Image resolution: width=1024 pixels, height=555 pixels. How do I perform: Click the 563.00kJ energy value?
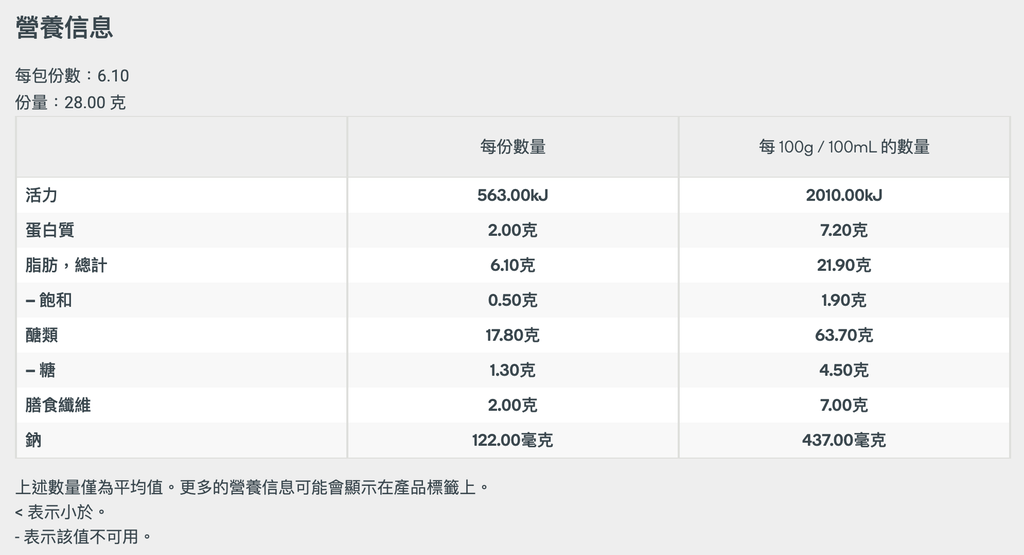pos(513,195)
